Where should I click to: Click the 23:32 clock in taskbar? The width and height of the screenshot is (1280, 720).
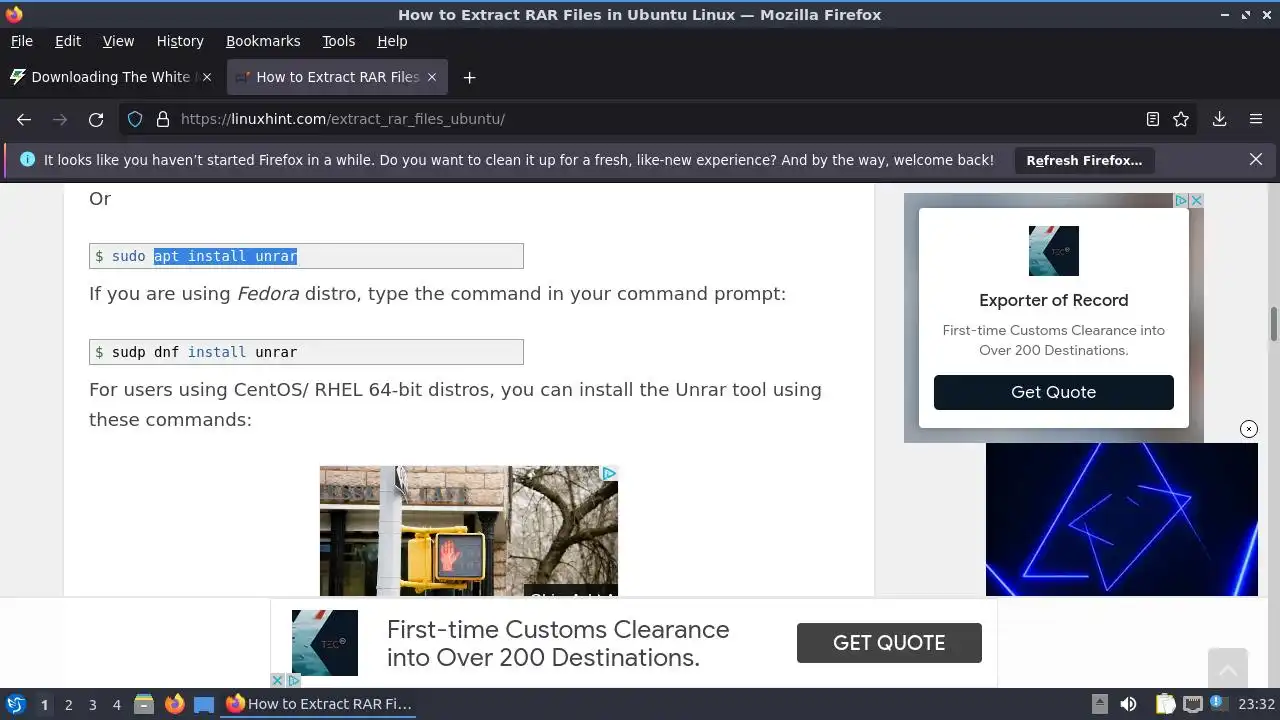click(x=1256, y=704)
